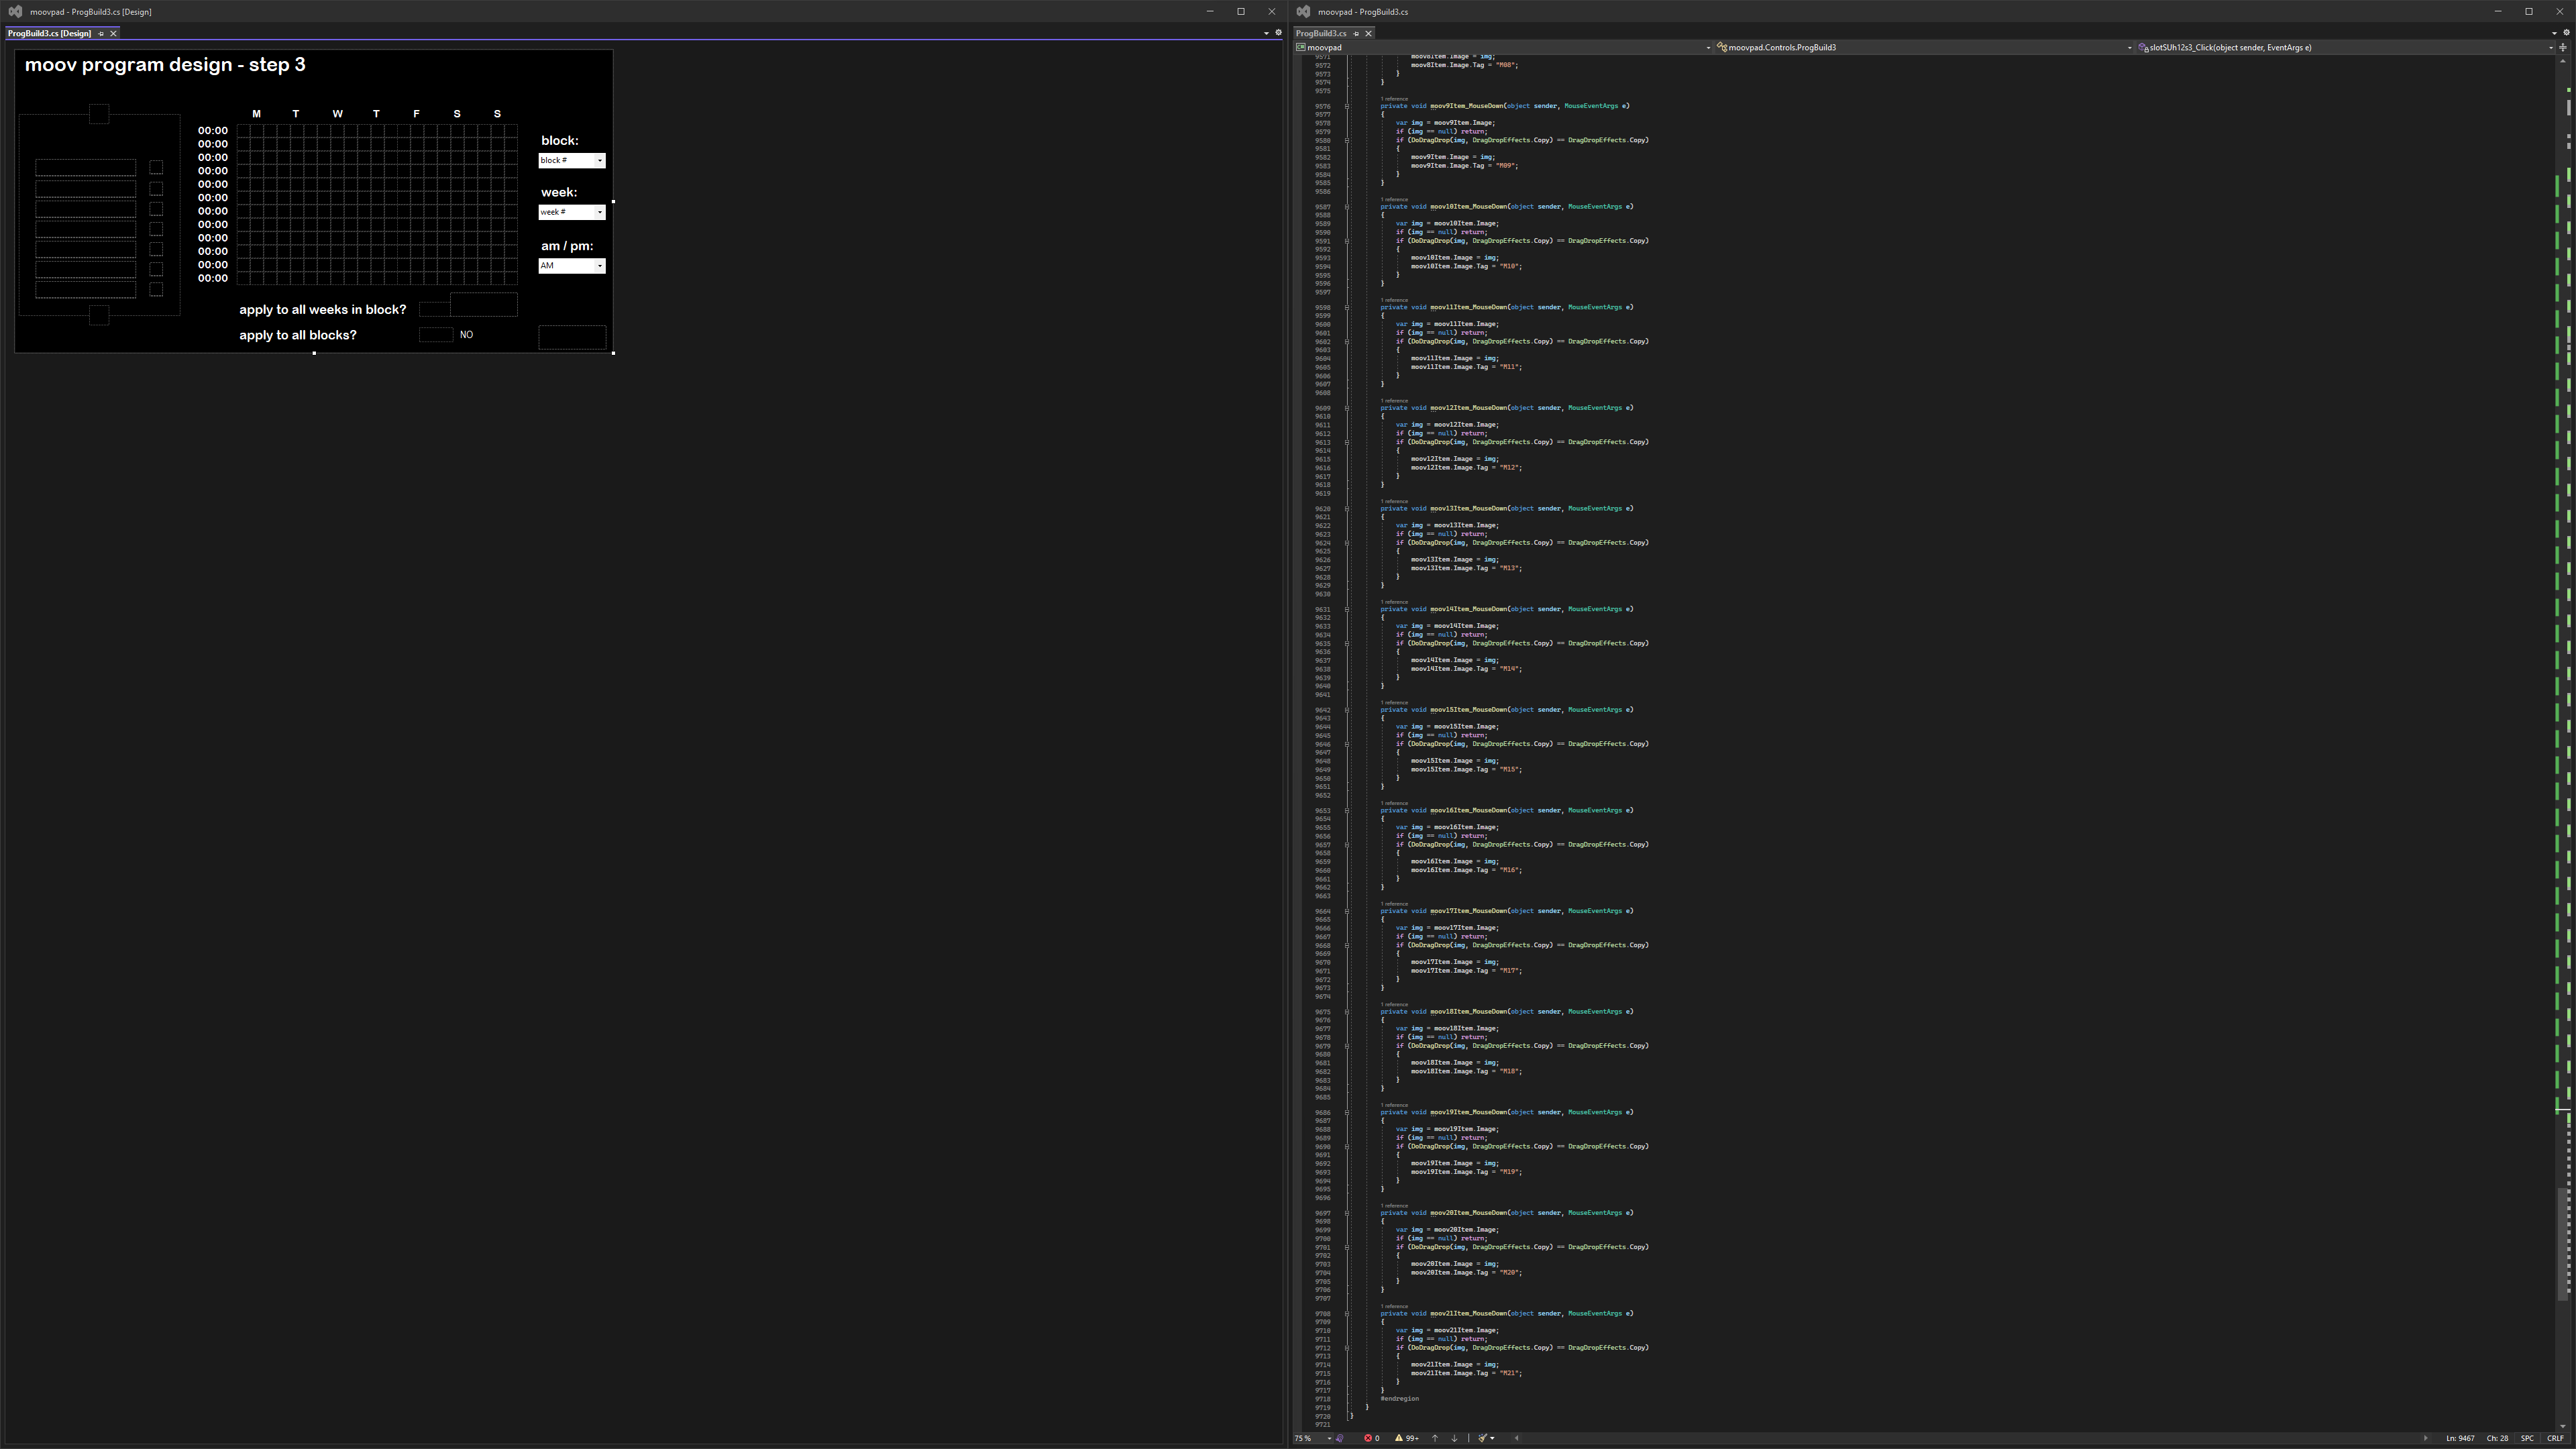This screenshot has width=2576, height=1449.
Task: Select the first small square box in left panel list
Action: point(156,168)
